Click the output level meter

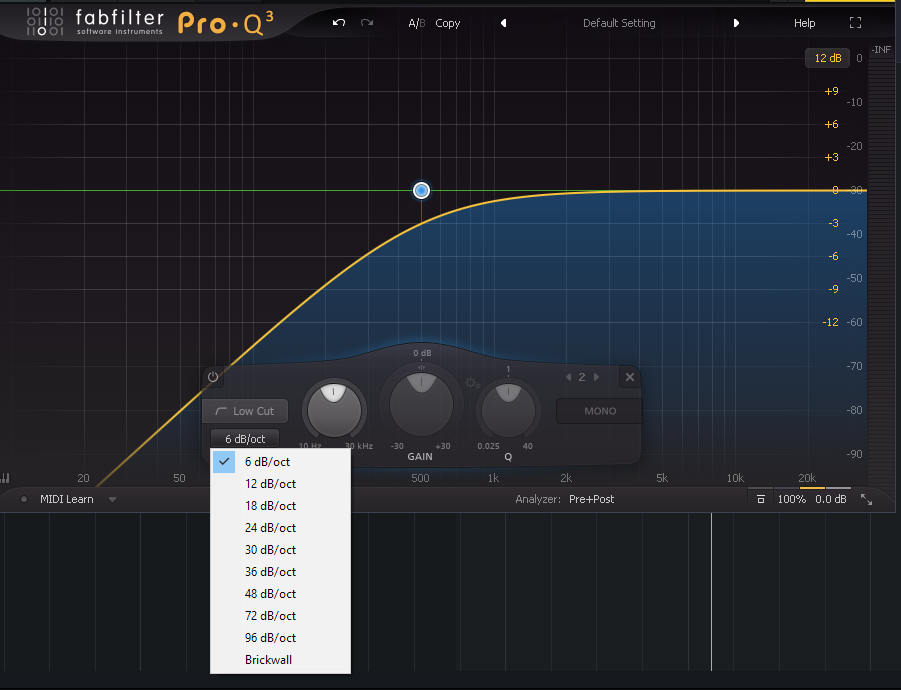(880, 270)
